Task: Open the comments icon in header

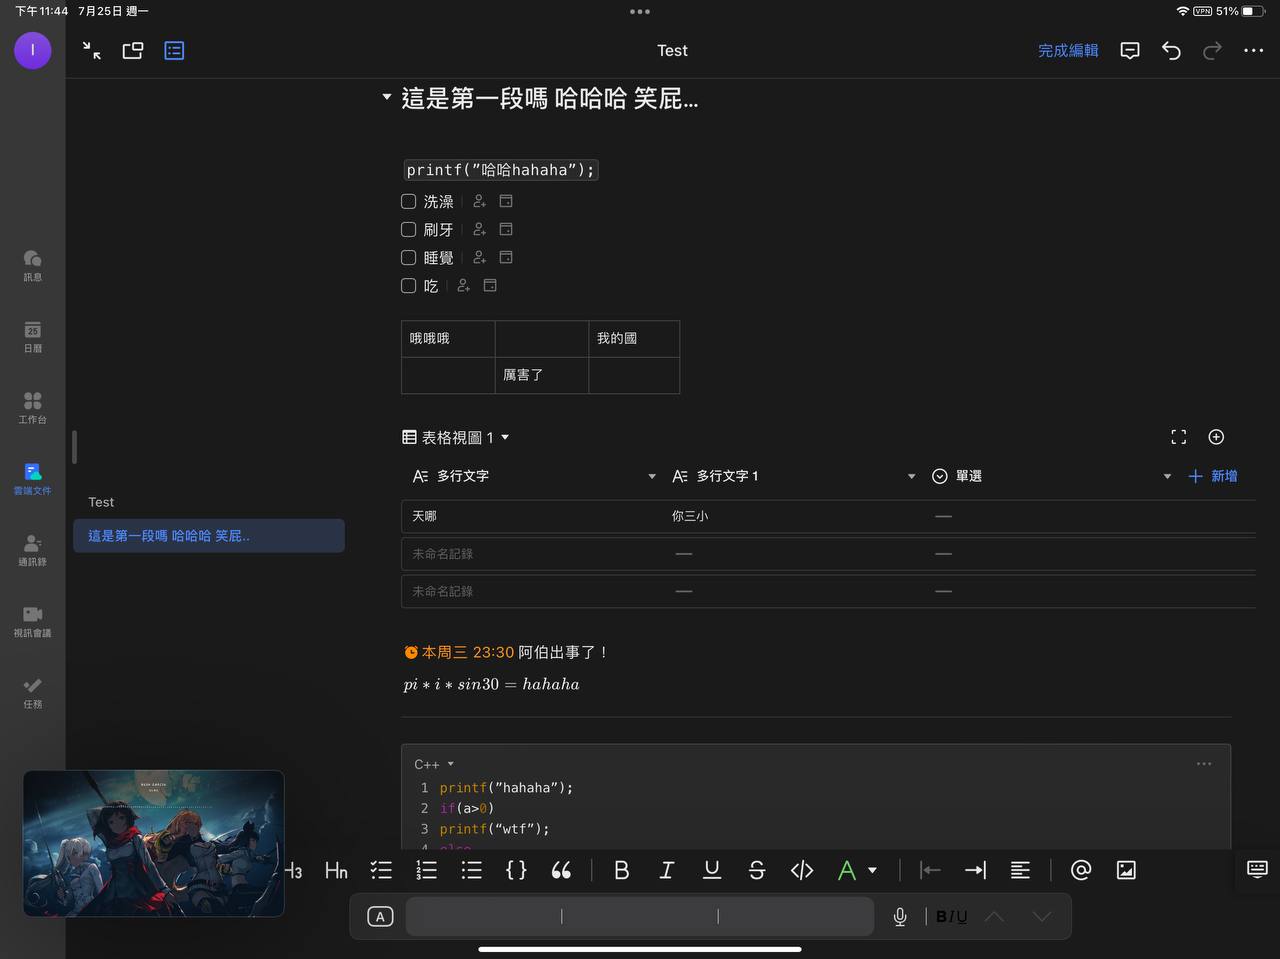Action: (1130, 51)
